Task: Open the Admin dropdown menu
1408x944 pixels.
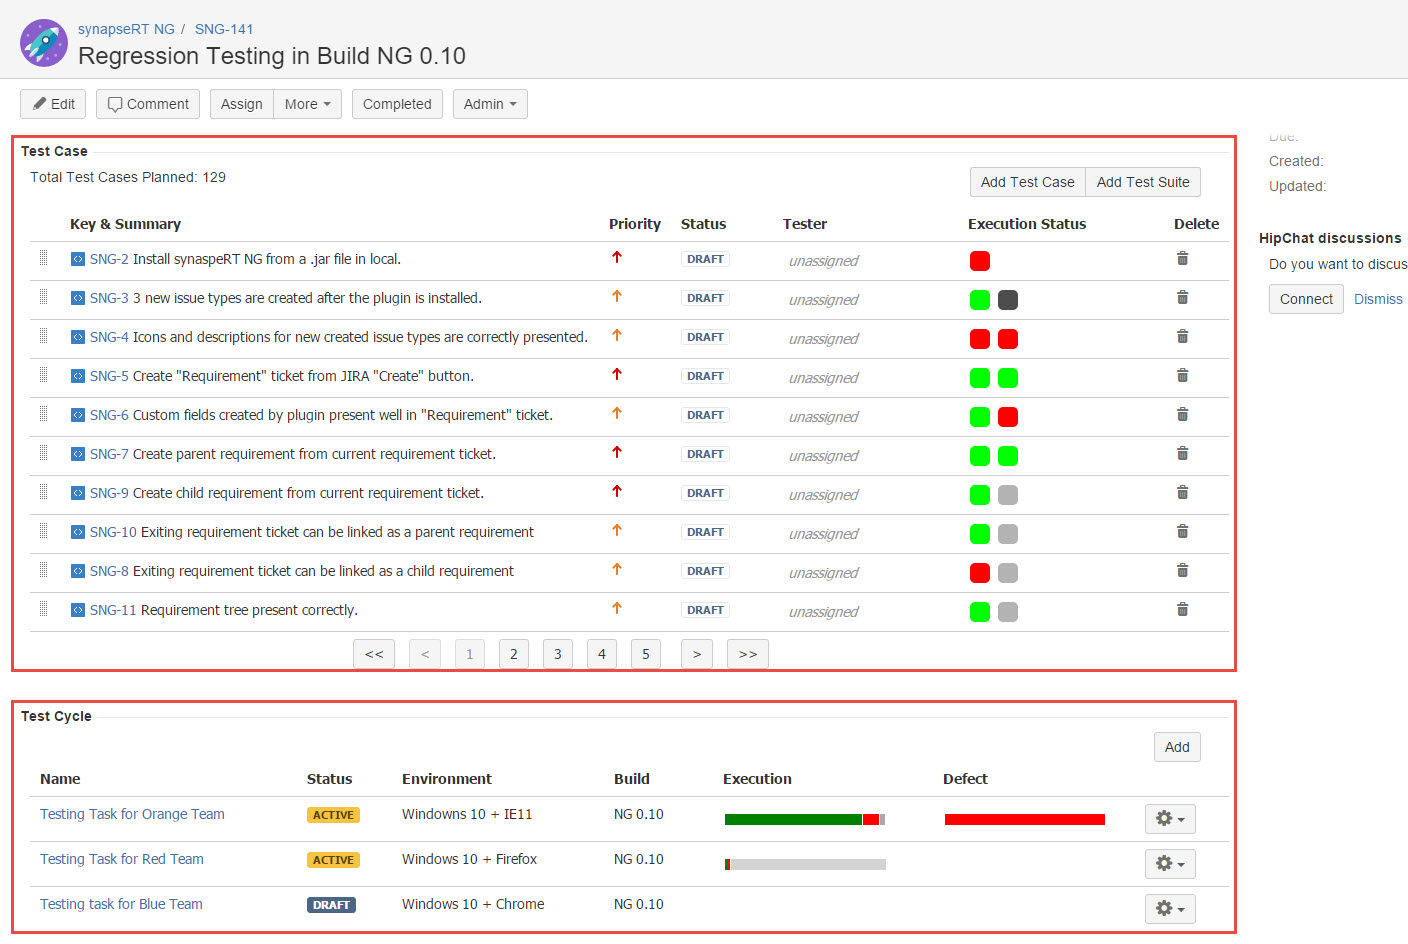Action: pyautogui.click(x=490, y=104)
